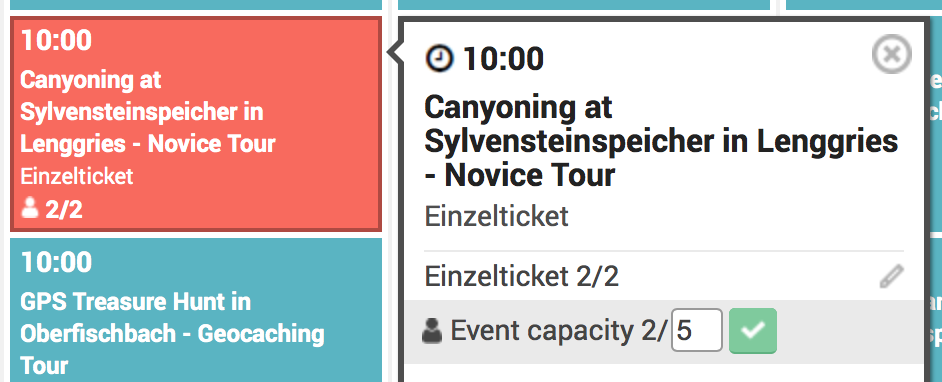Confirm capacity with the green checkmark button
This screenshot has height=382, width=942.
(753, 330)
